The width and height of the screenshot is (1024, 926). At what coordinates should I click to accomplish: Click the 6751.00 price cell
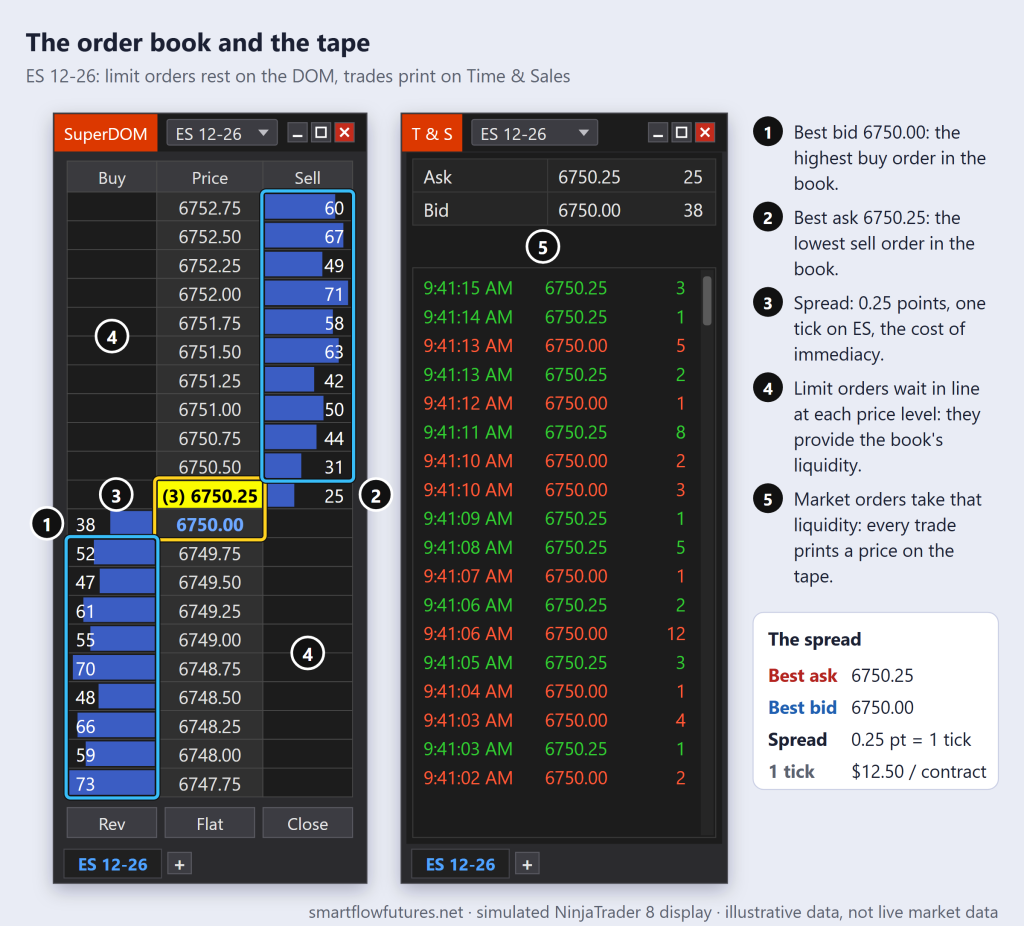[x=210, y=409]
